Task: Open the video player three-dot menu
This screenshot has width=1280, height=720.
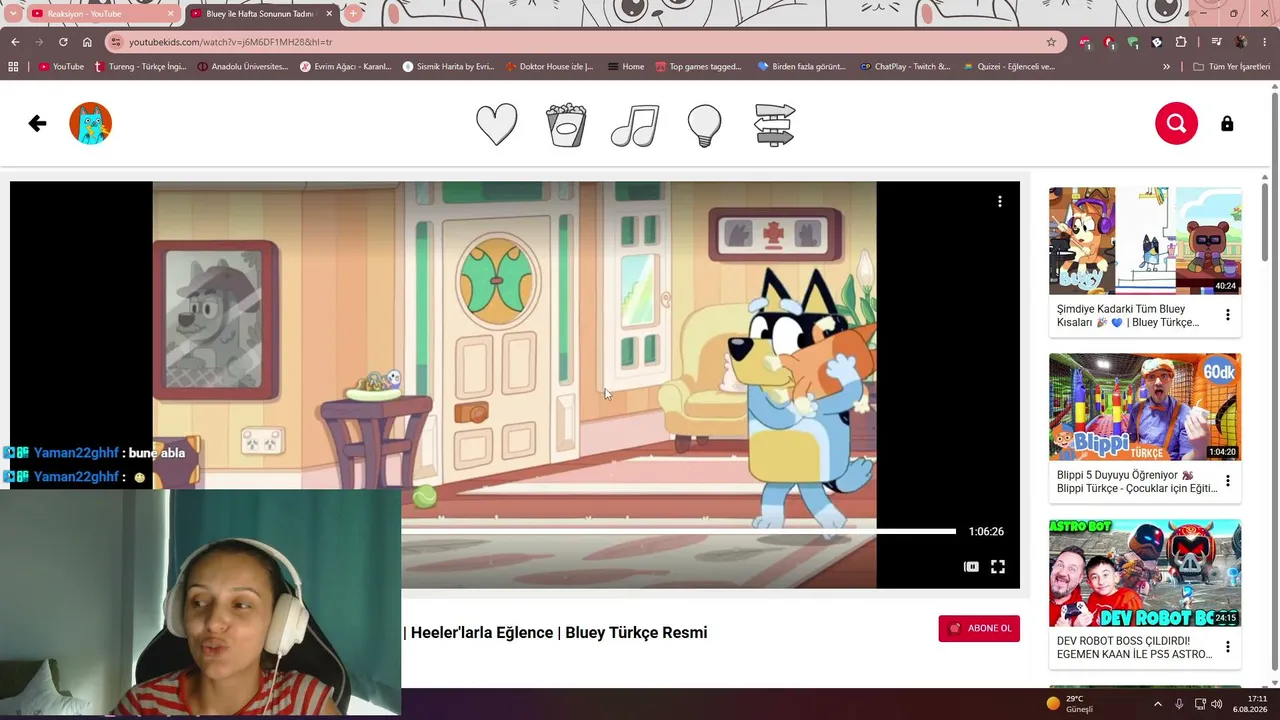Action: pos(999,201)
